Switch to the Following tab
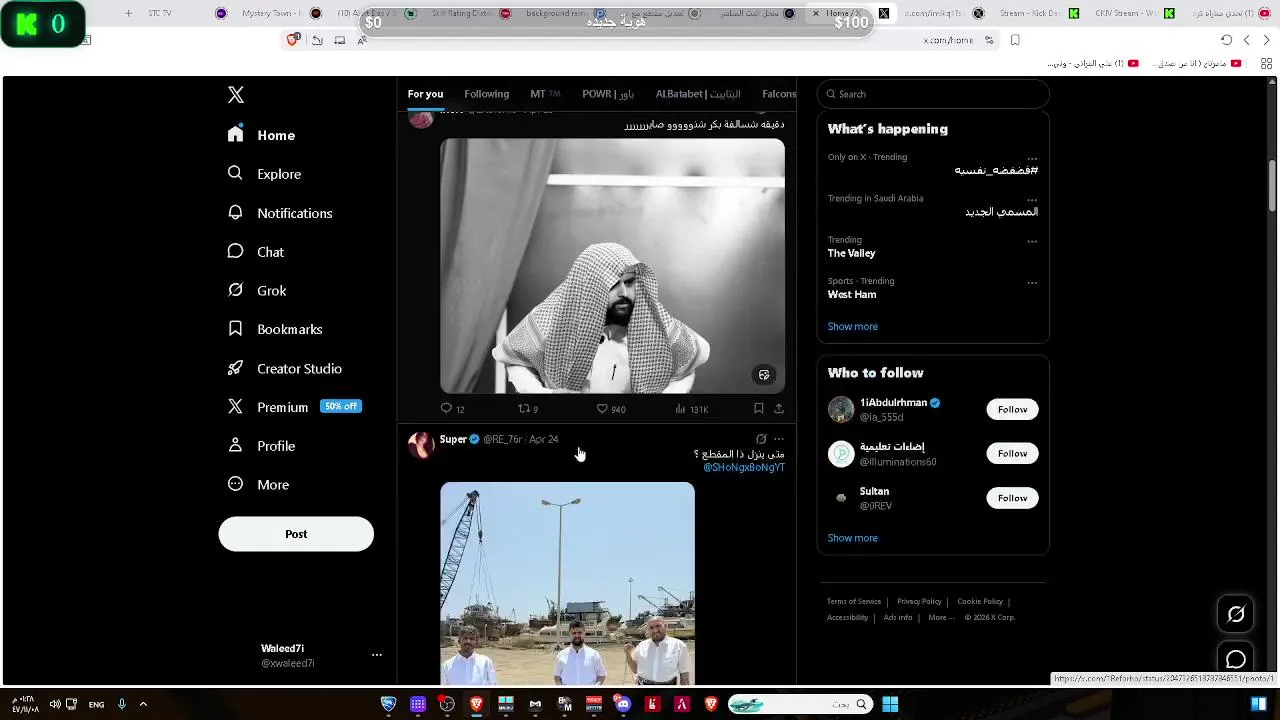Image resolution: width=1280 pixels, height=720 pixels. point(487,94)
